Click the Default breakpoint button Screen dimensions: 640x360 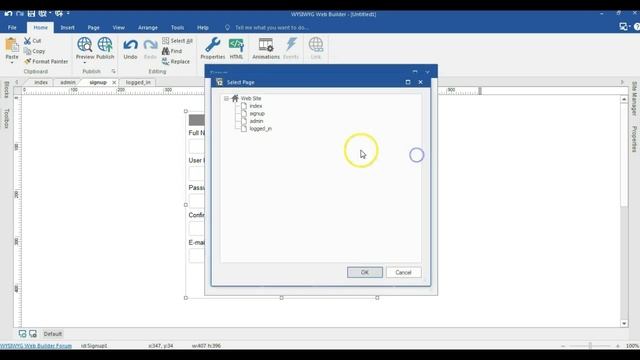coord(53,334)
